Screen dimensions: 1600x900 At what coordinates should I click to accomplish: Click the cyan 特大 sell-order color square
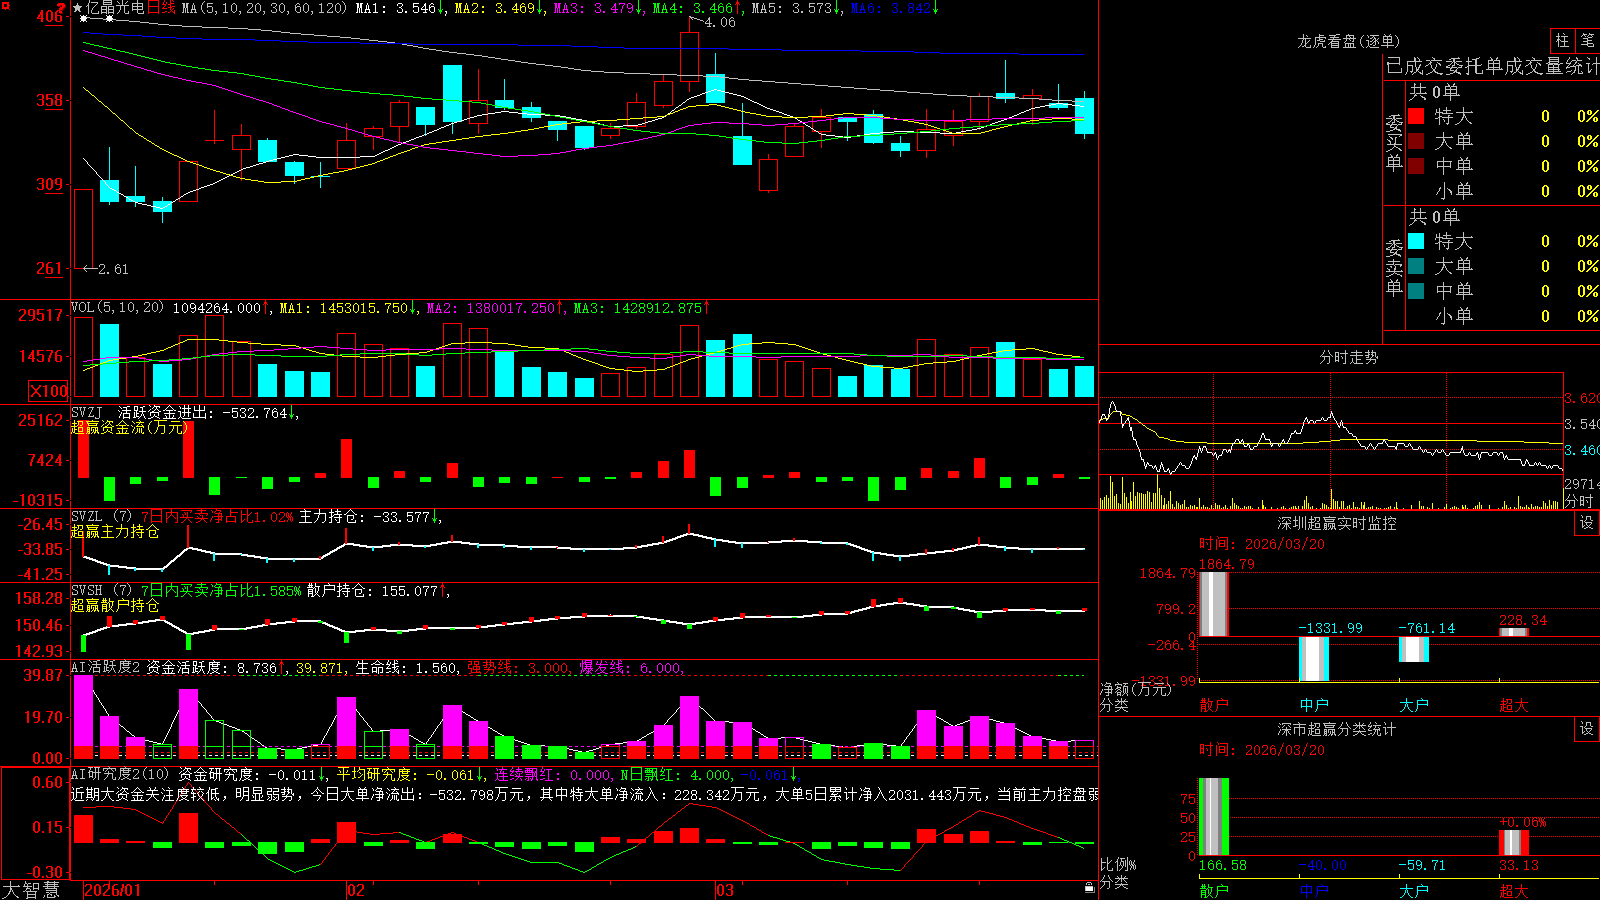tap(1416, 241)
